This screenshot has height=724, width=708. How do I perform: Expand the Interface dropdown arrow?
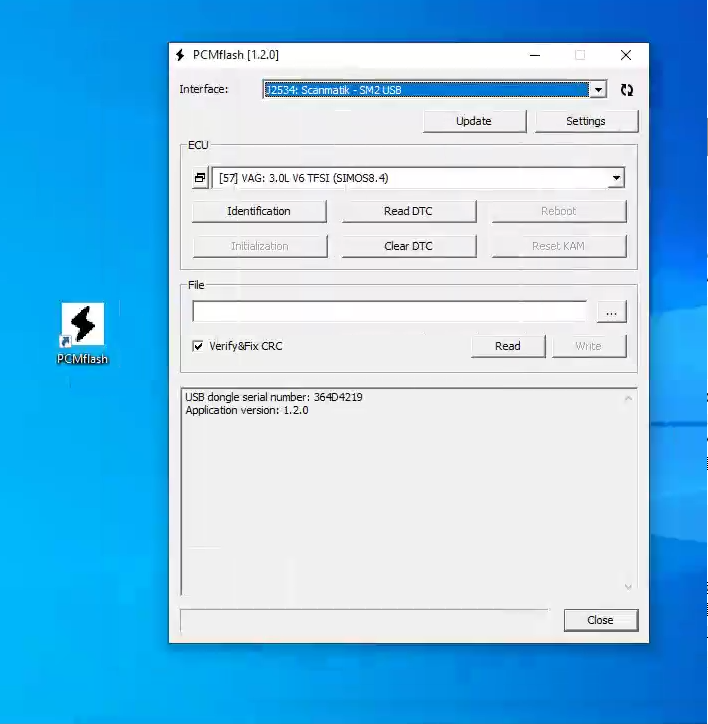click(598, 90)
